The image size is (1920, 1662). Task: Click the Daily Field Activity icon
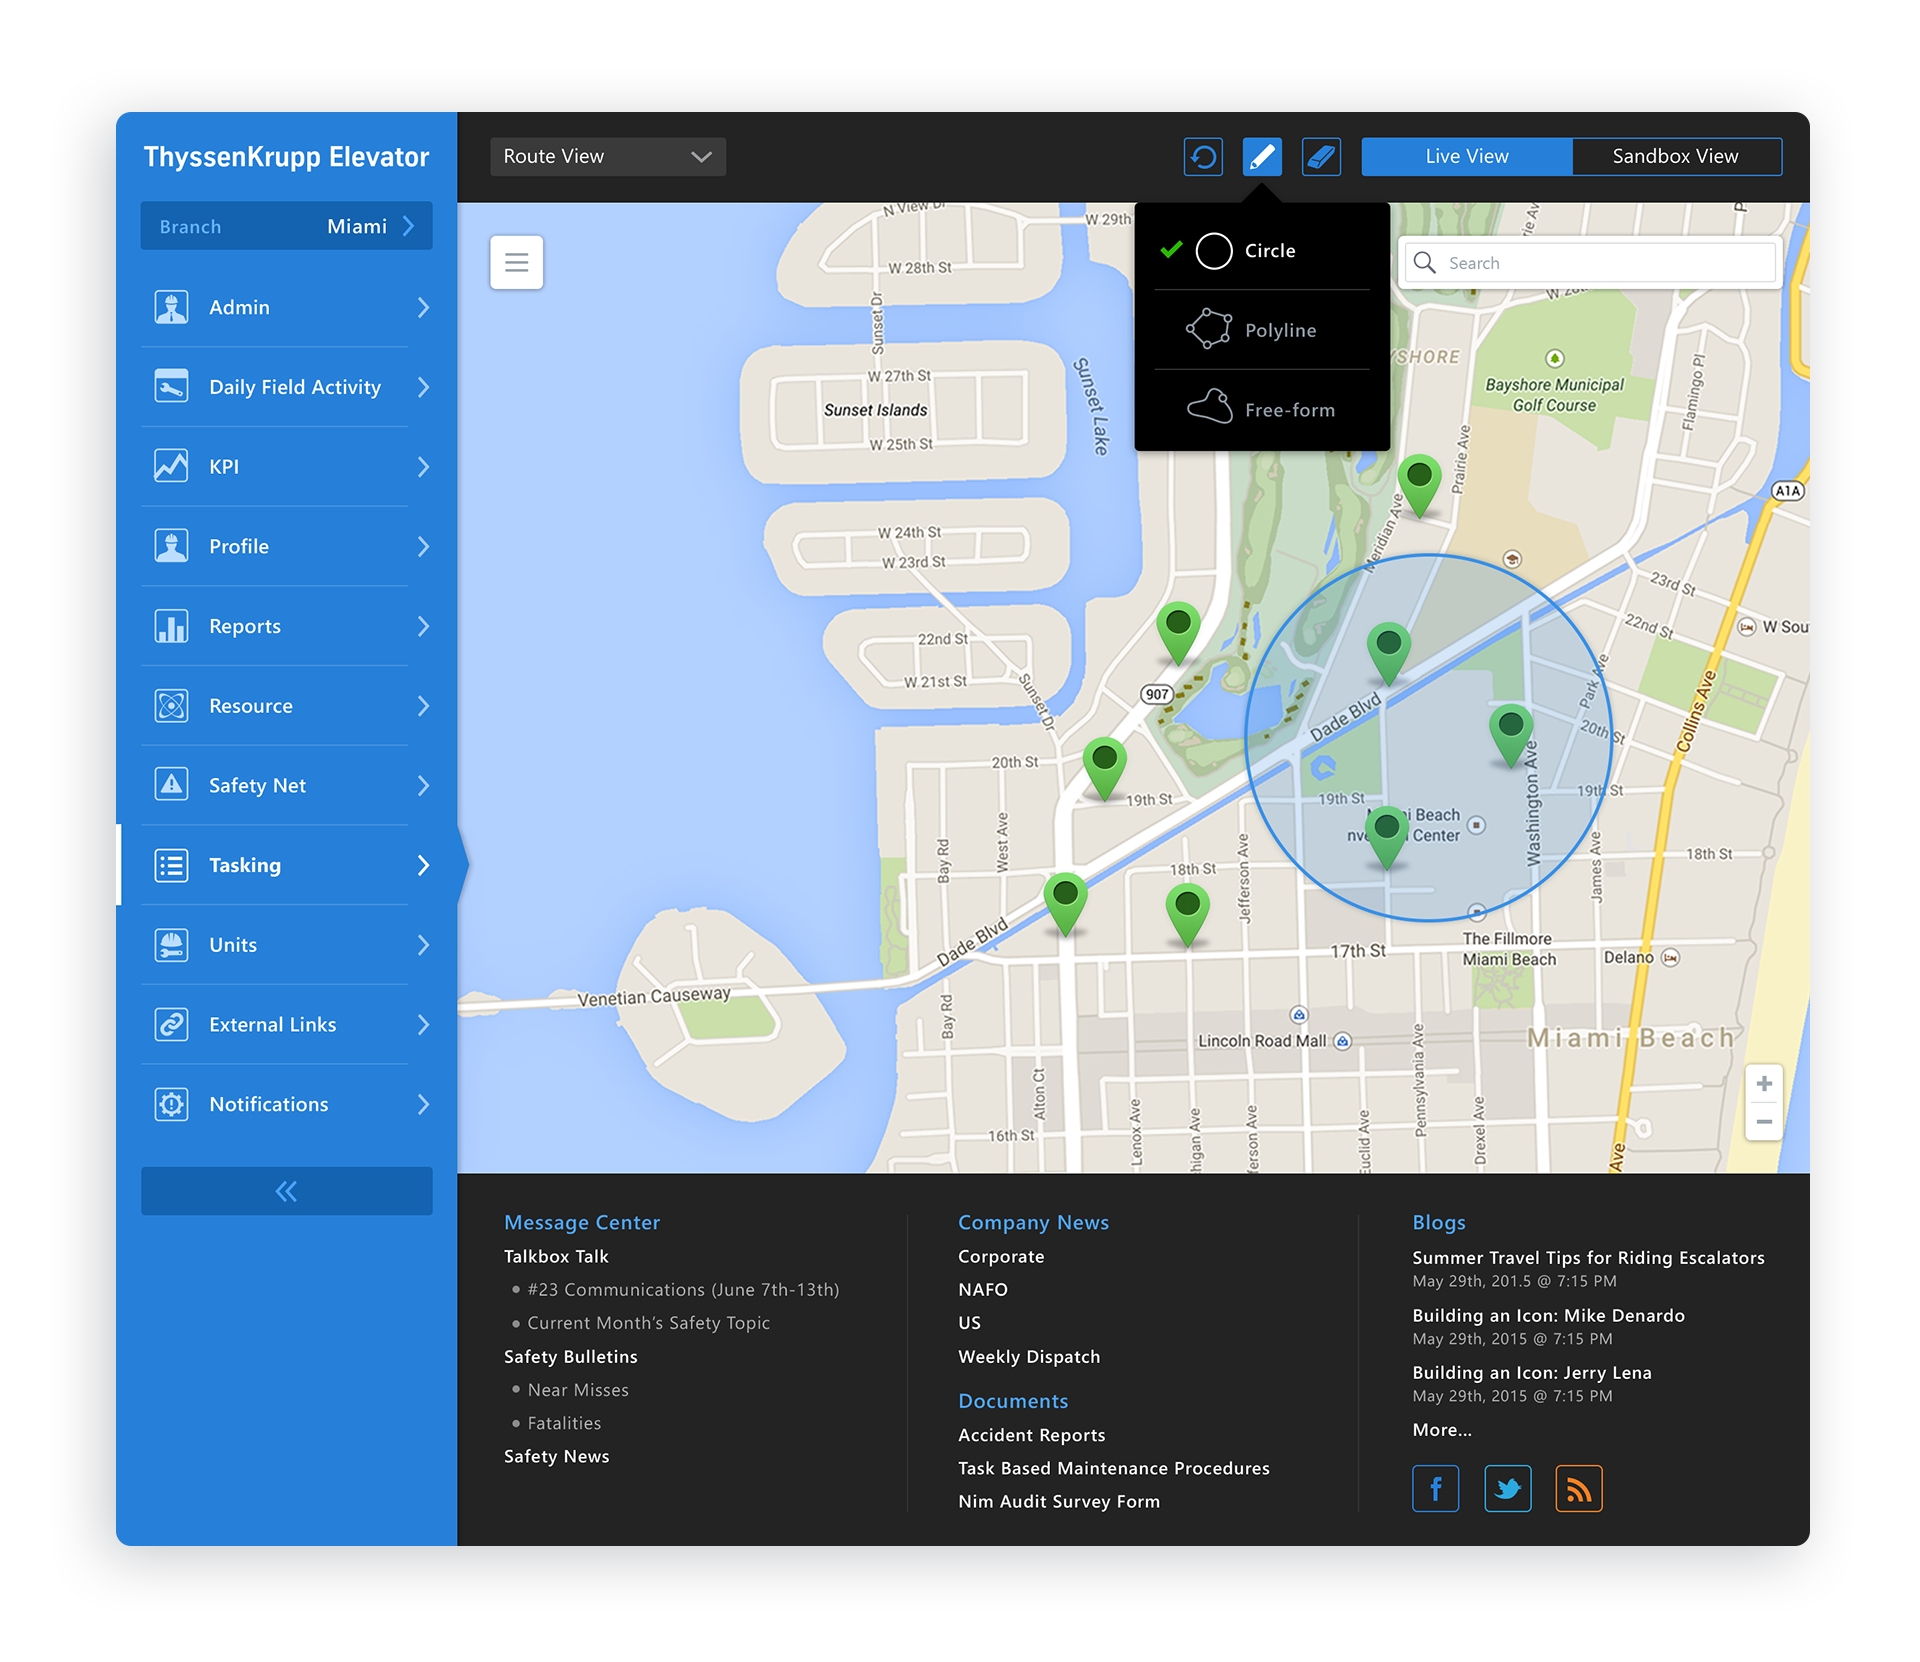point(171,387)
